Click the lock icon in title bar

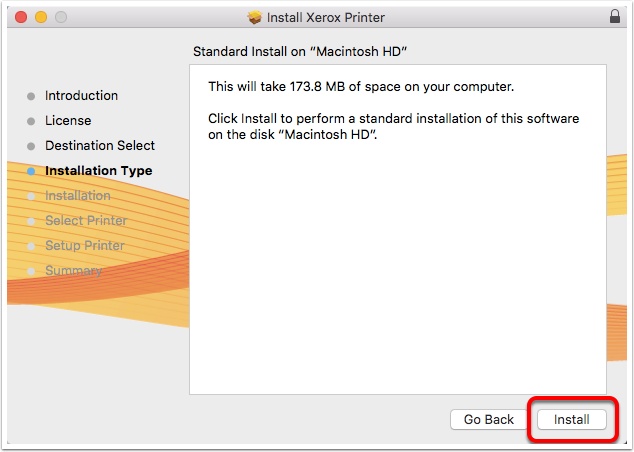click(615, 17)
